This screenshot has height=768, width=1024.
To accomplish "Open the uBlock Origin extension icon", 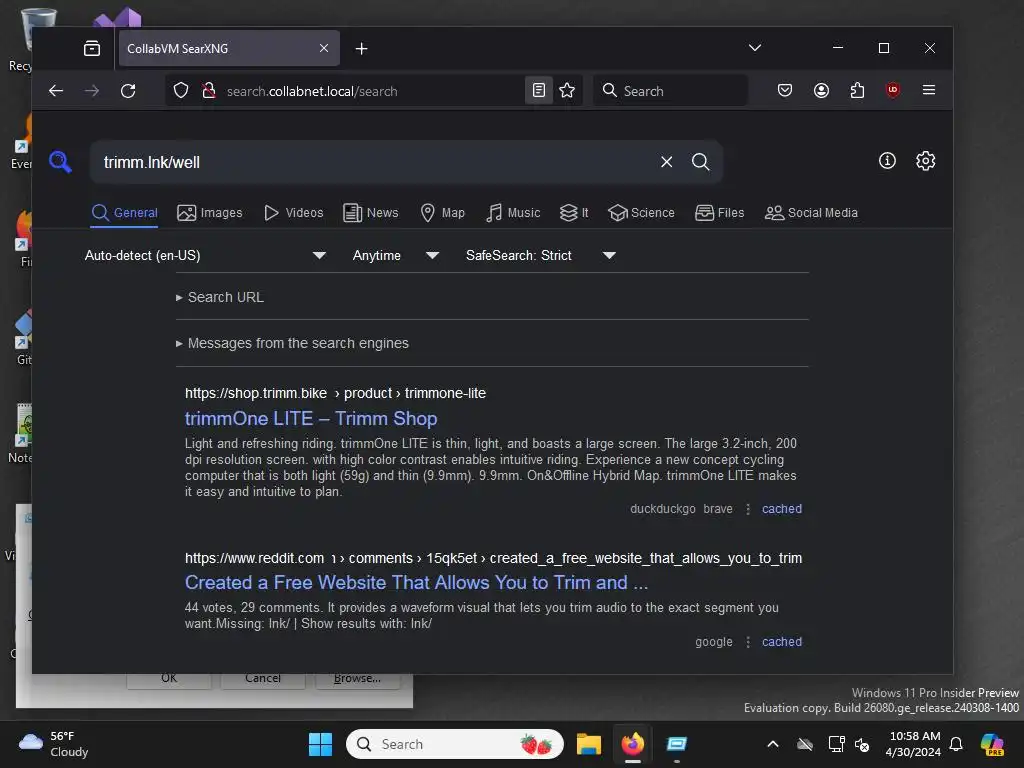I will 893,90.
